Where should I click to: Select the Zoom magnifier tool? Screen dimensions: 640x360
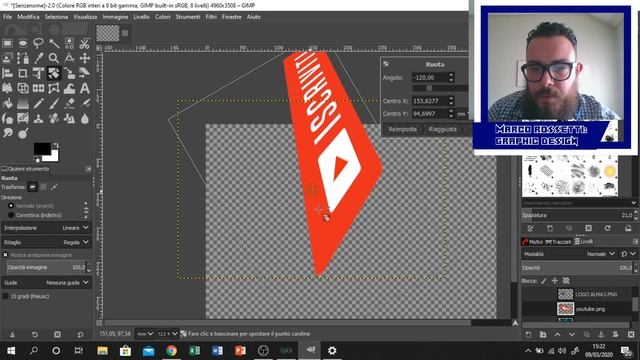click(x=54, y=58)
